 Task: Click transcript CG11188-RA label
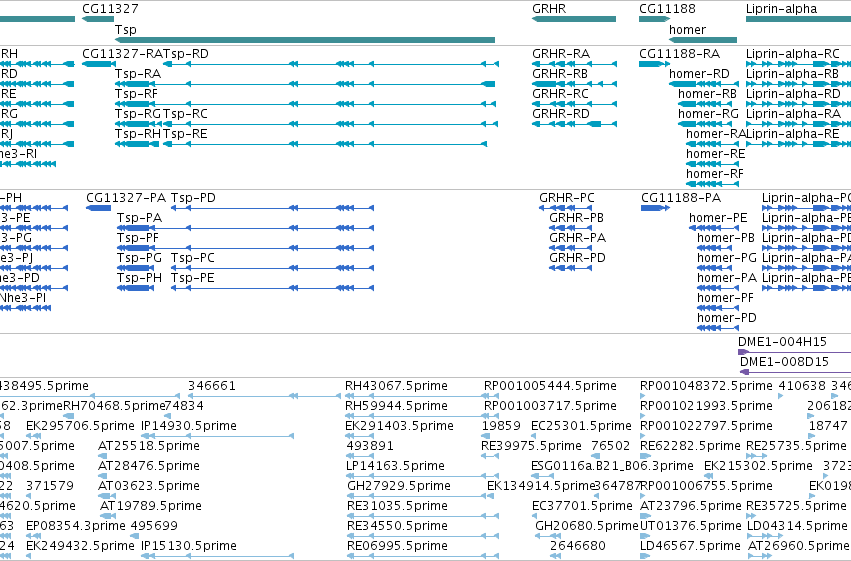tap(679, 54)
